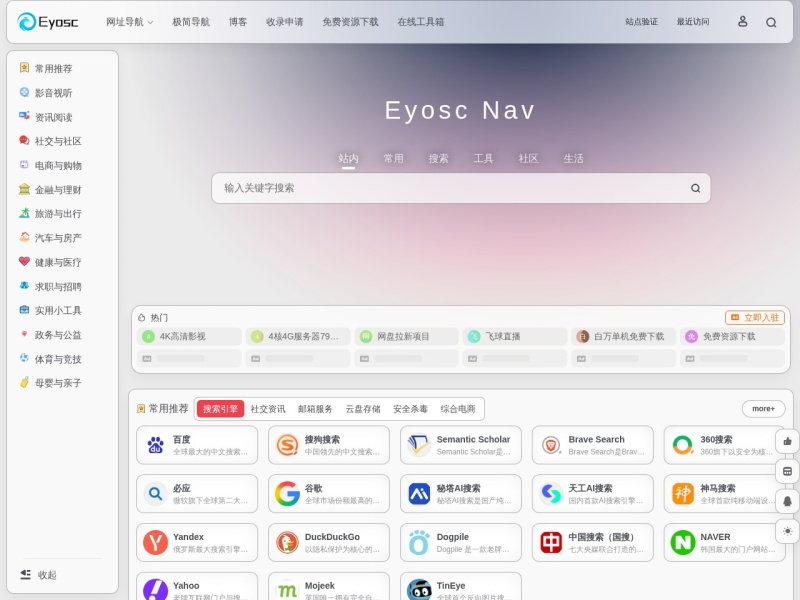Click the 站点验证 link
This screenshot has width=800, height=600.
click(x=641, y=22)
